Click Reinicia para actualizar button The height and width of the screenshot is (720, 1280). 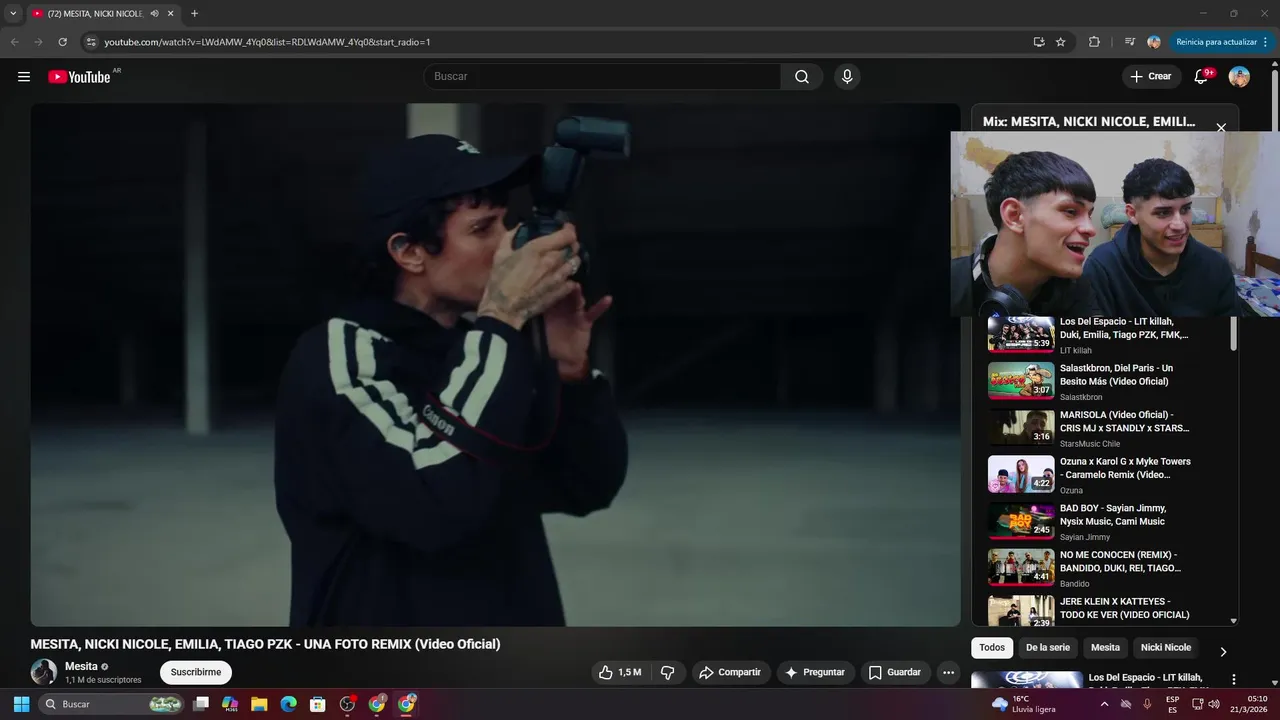(x=1222, y=42)
